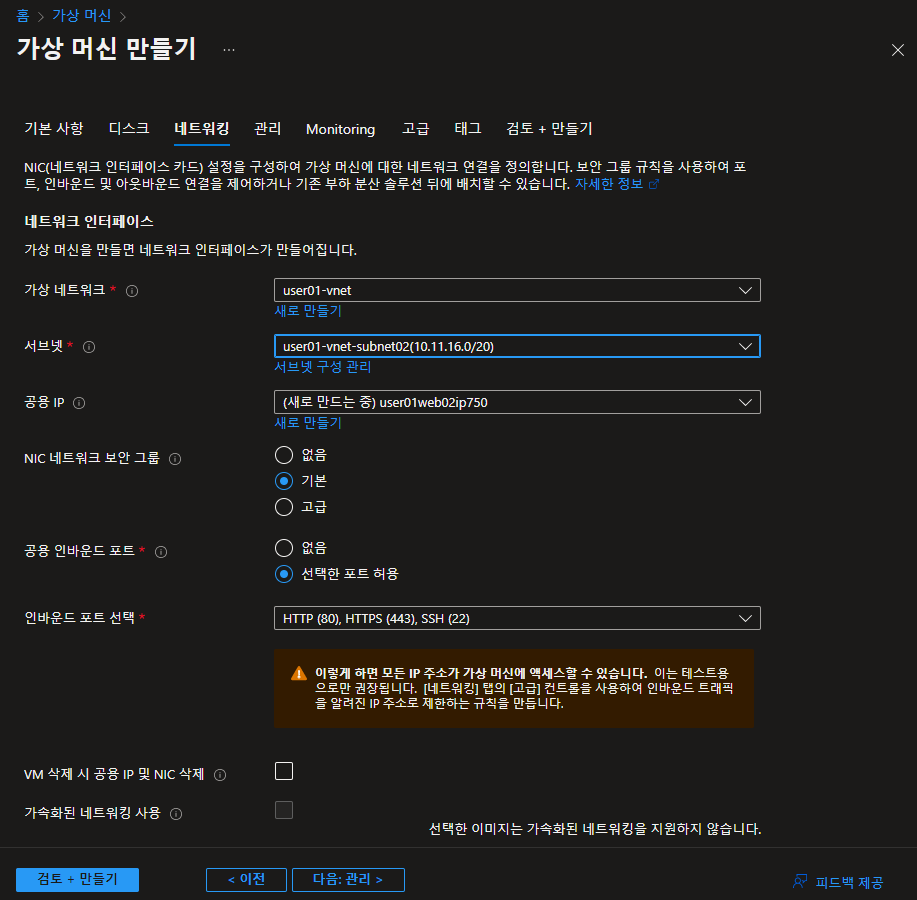Switch to the 관리 tab
917x900 pixels.
(x=268, y=129)
